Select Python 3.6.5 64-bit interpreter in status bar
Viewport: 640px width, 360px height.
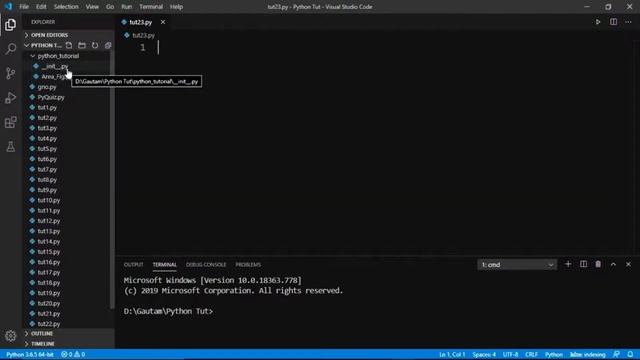(x=30, y=354)
